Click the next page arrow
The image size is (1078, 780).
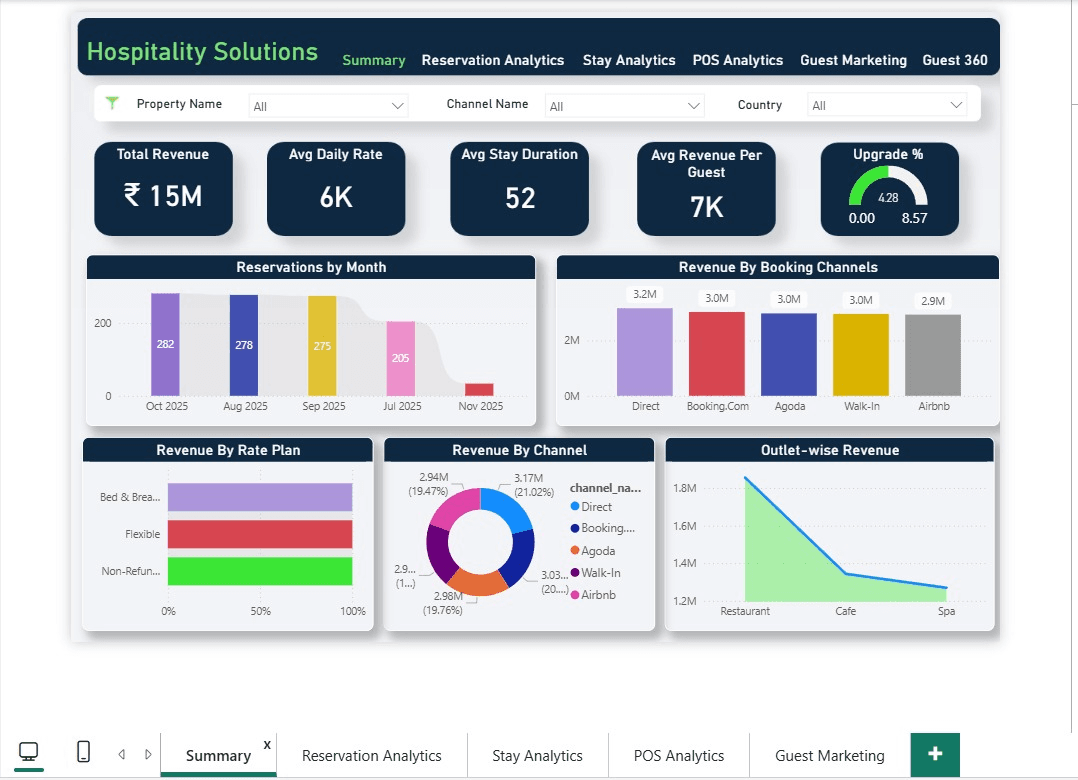pos(148,753)
